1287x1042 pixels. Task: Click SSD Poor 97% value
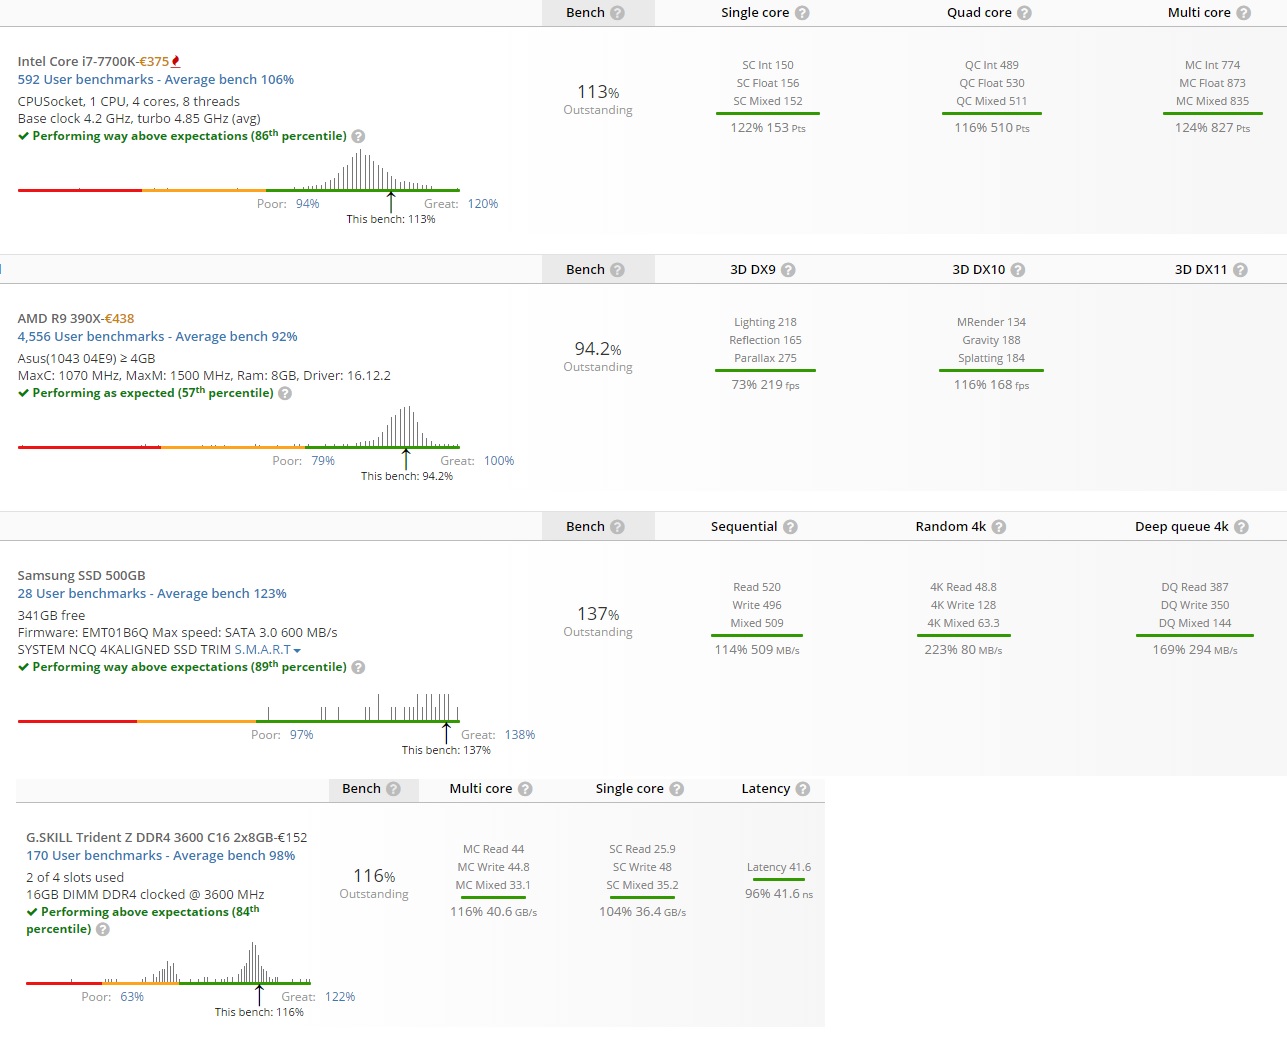point(302,735)
